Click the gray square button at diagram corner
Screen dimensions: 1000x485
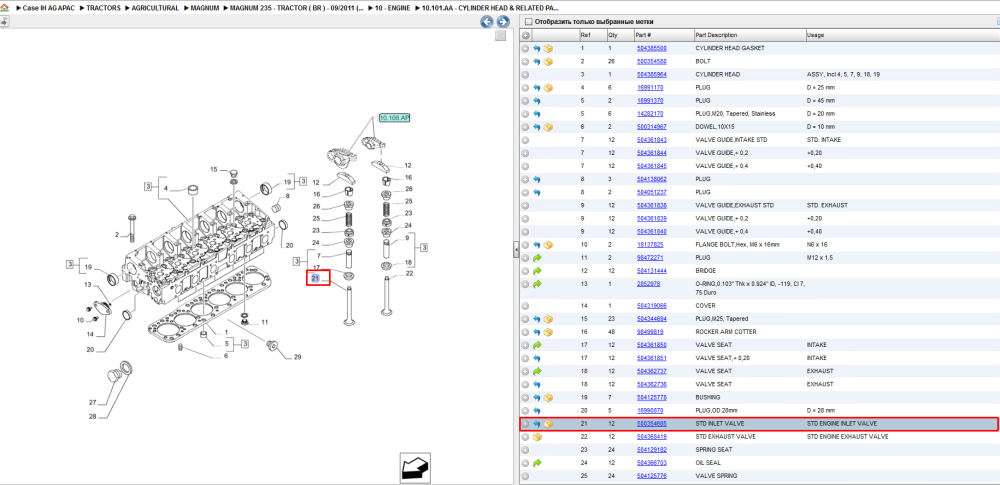[501, 36]
